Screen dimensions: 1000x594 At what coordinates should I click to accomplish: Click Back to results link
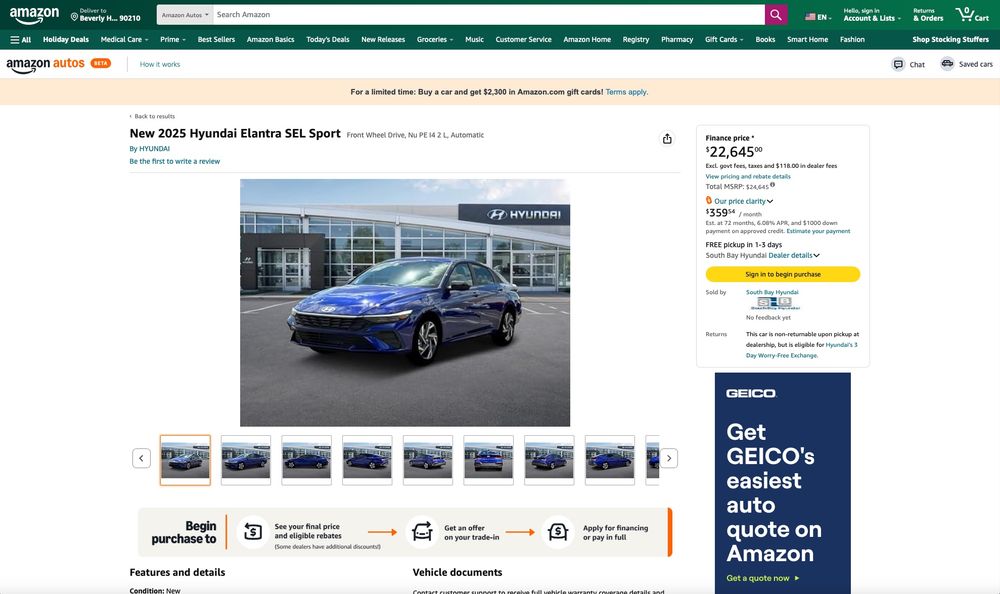pyautogui.click(x=152, y=116)
